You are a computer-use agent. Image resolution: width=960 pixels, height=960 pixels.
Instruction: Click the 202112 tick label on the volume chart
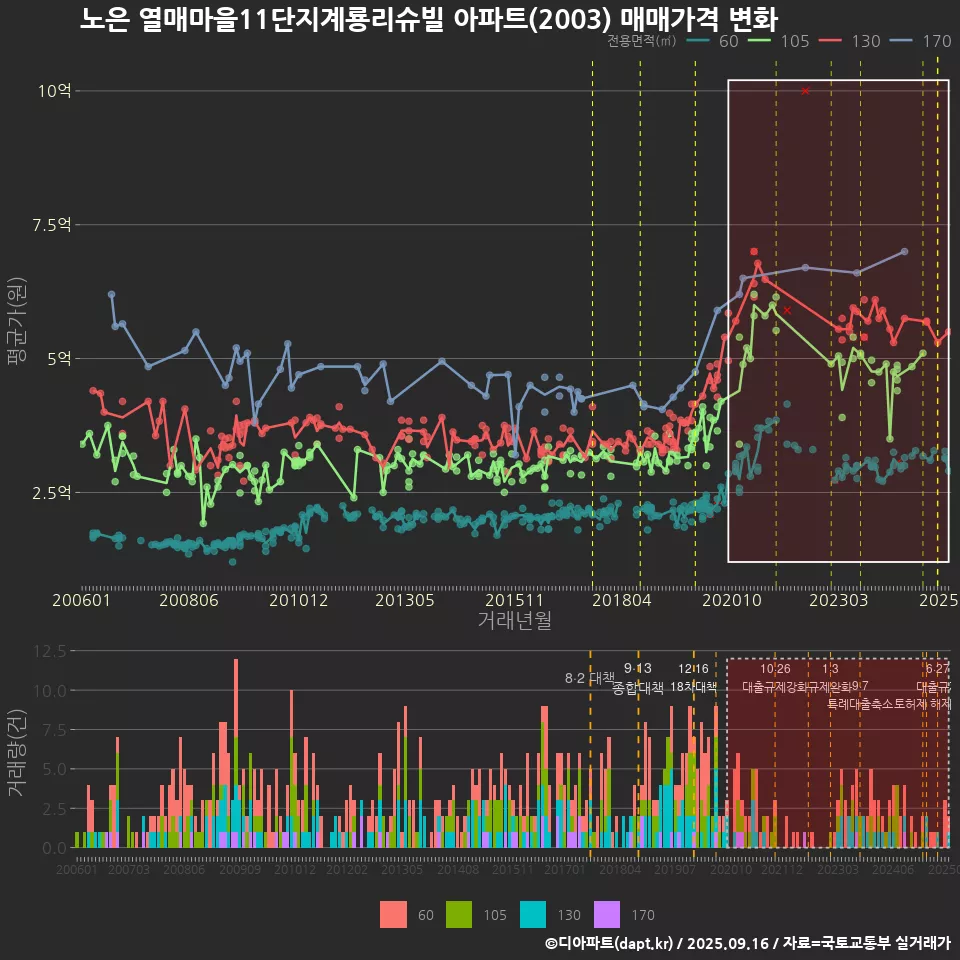[782, 869]
